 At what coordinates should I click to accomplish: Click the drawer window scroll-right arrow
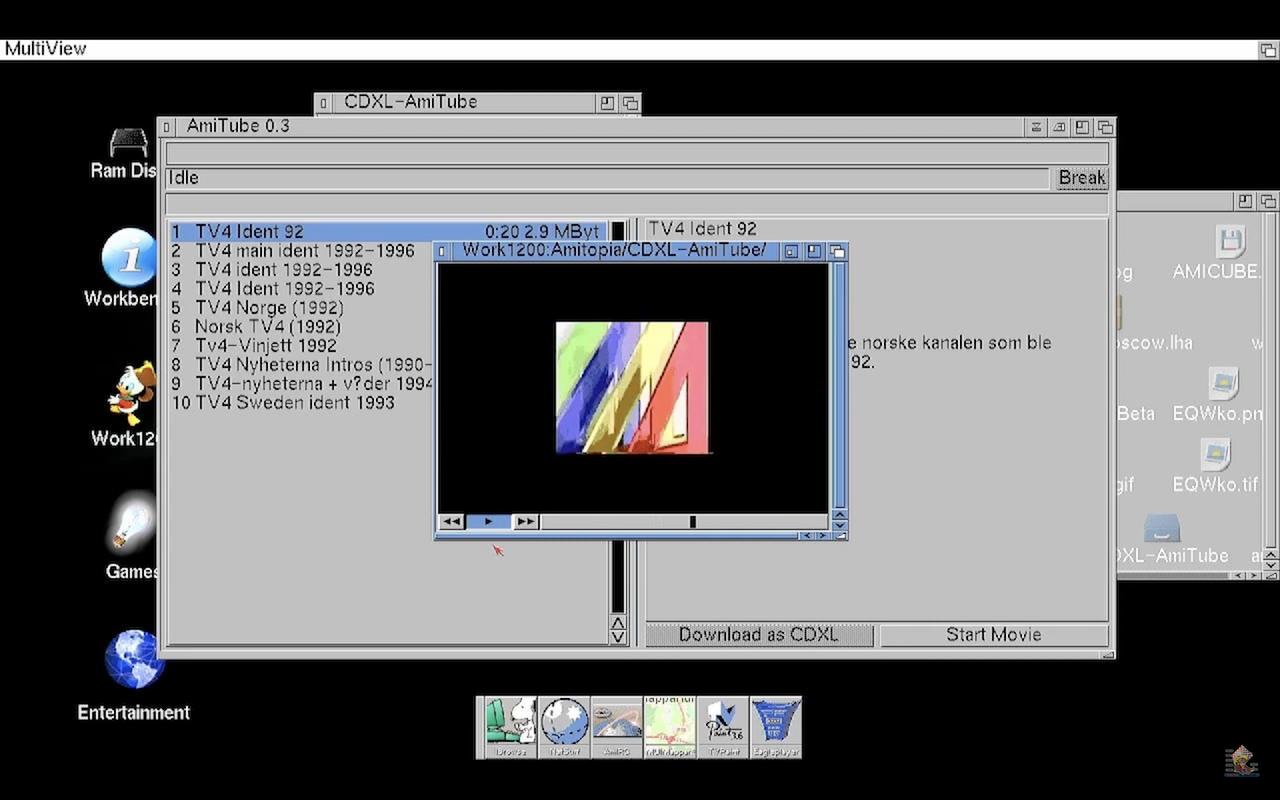pyautogui.click(x=1254, y=575)
